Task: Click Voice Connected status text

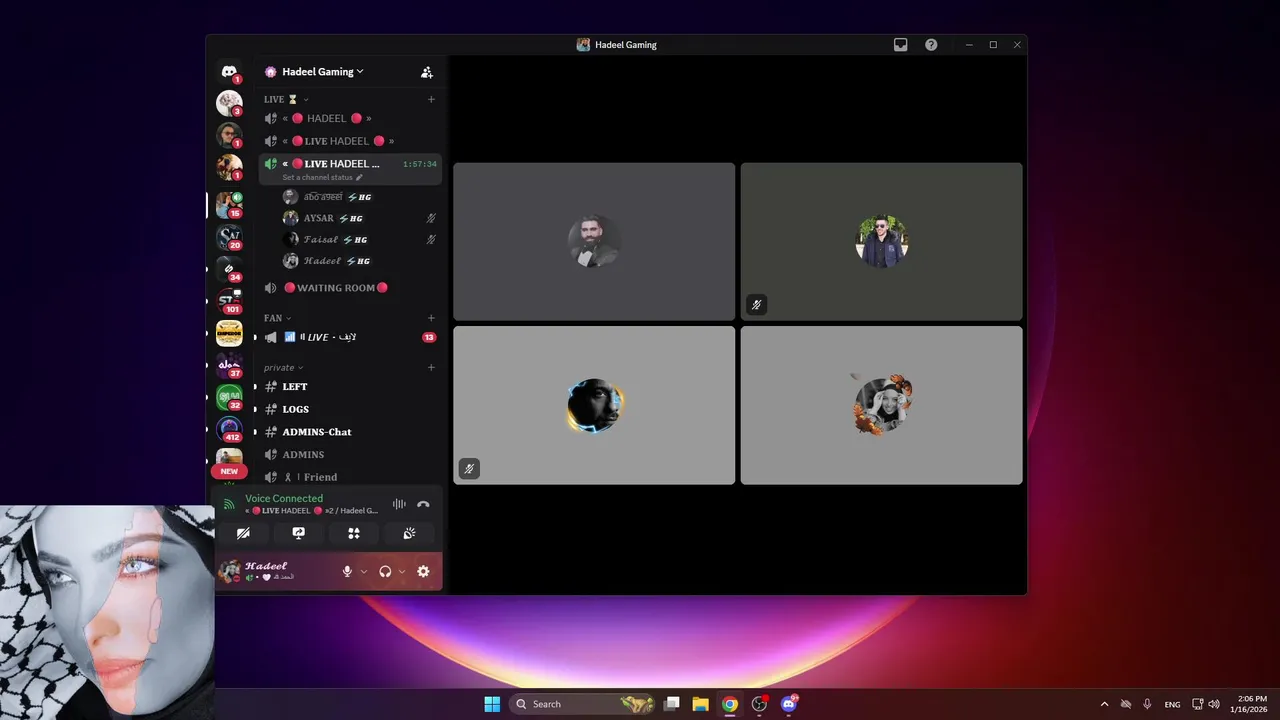Action: (284, 498)
